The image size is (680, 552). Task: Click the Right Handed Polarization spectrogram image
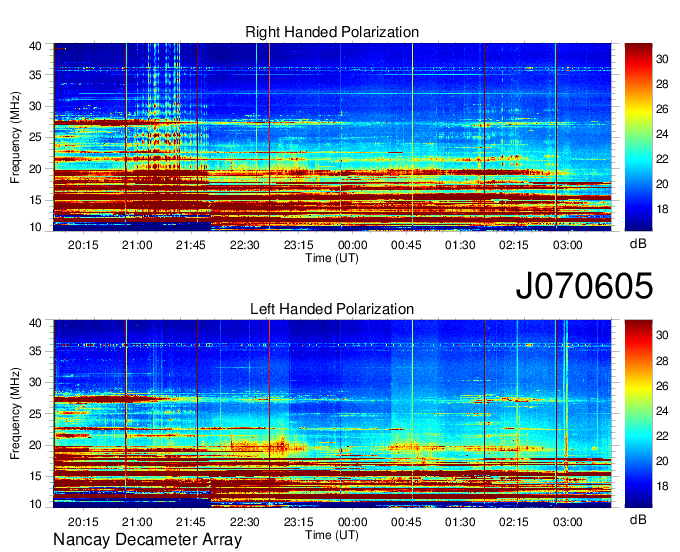tap(332, 137)
